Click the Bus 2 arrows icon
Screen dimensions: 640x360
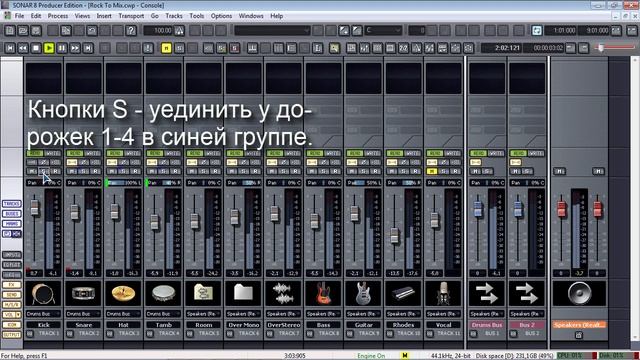[x=527, y=293]
